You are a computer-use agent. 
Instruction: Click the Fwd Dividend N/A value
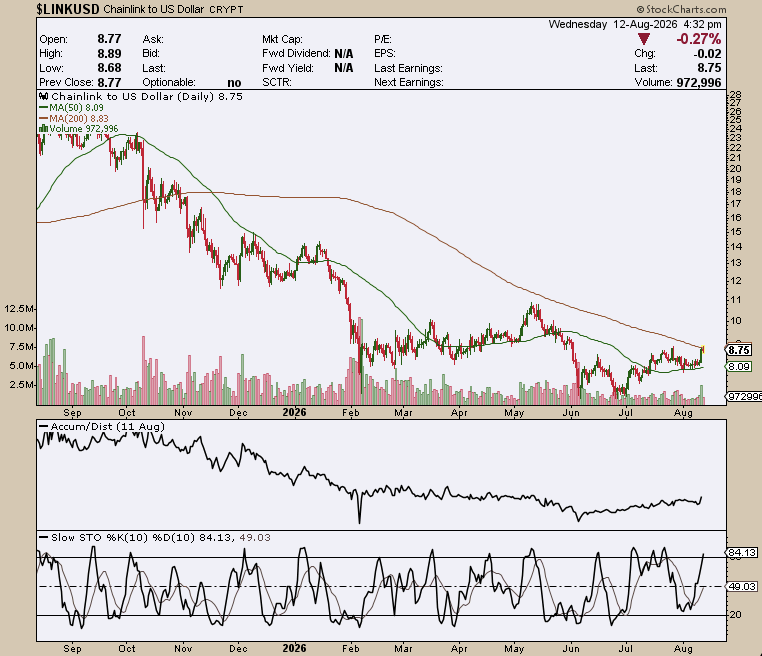point(344,53)
